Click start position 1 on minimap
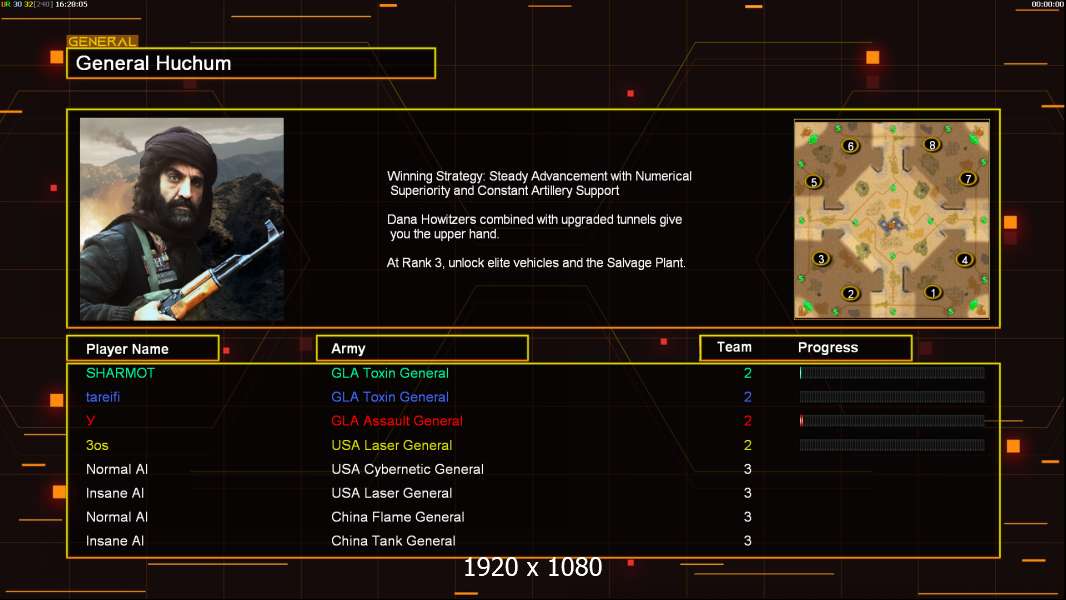1066x600 pixels. click(933, 292)
